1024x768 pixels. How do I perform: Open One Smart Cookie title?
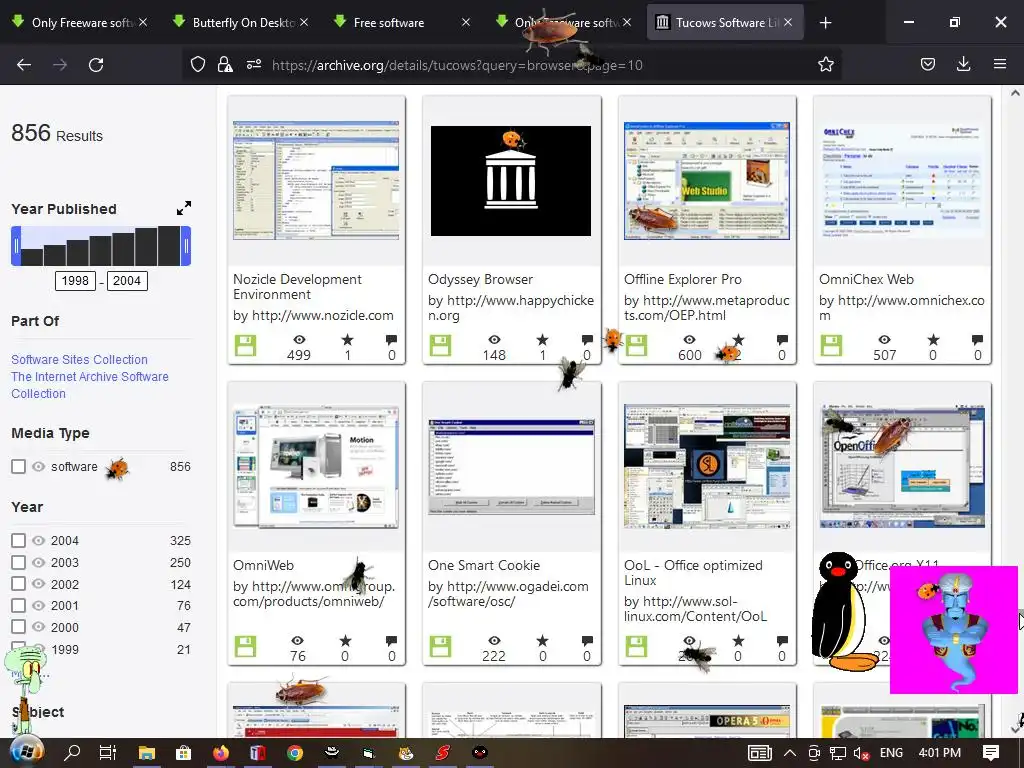[x=484, y=566]
